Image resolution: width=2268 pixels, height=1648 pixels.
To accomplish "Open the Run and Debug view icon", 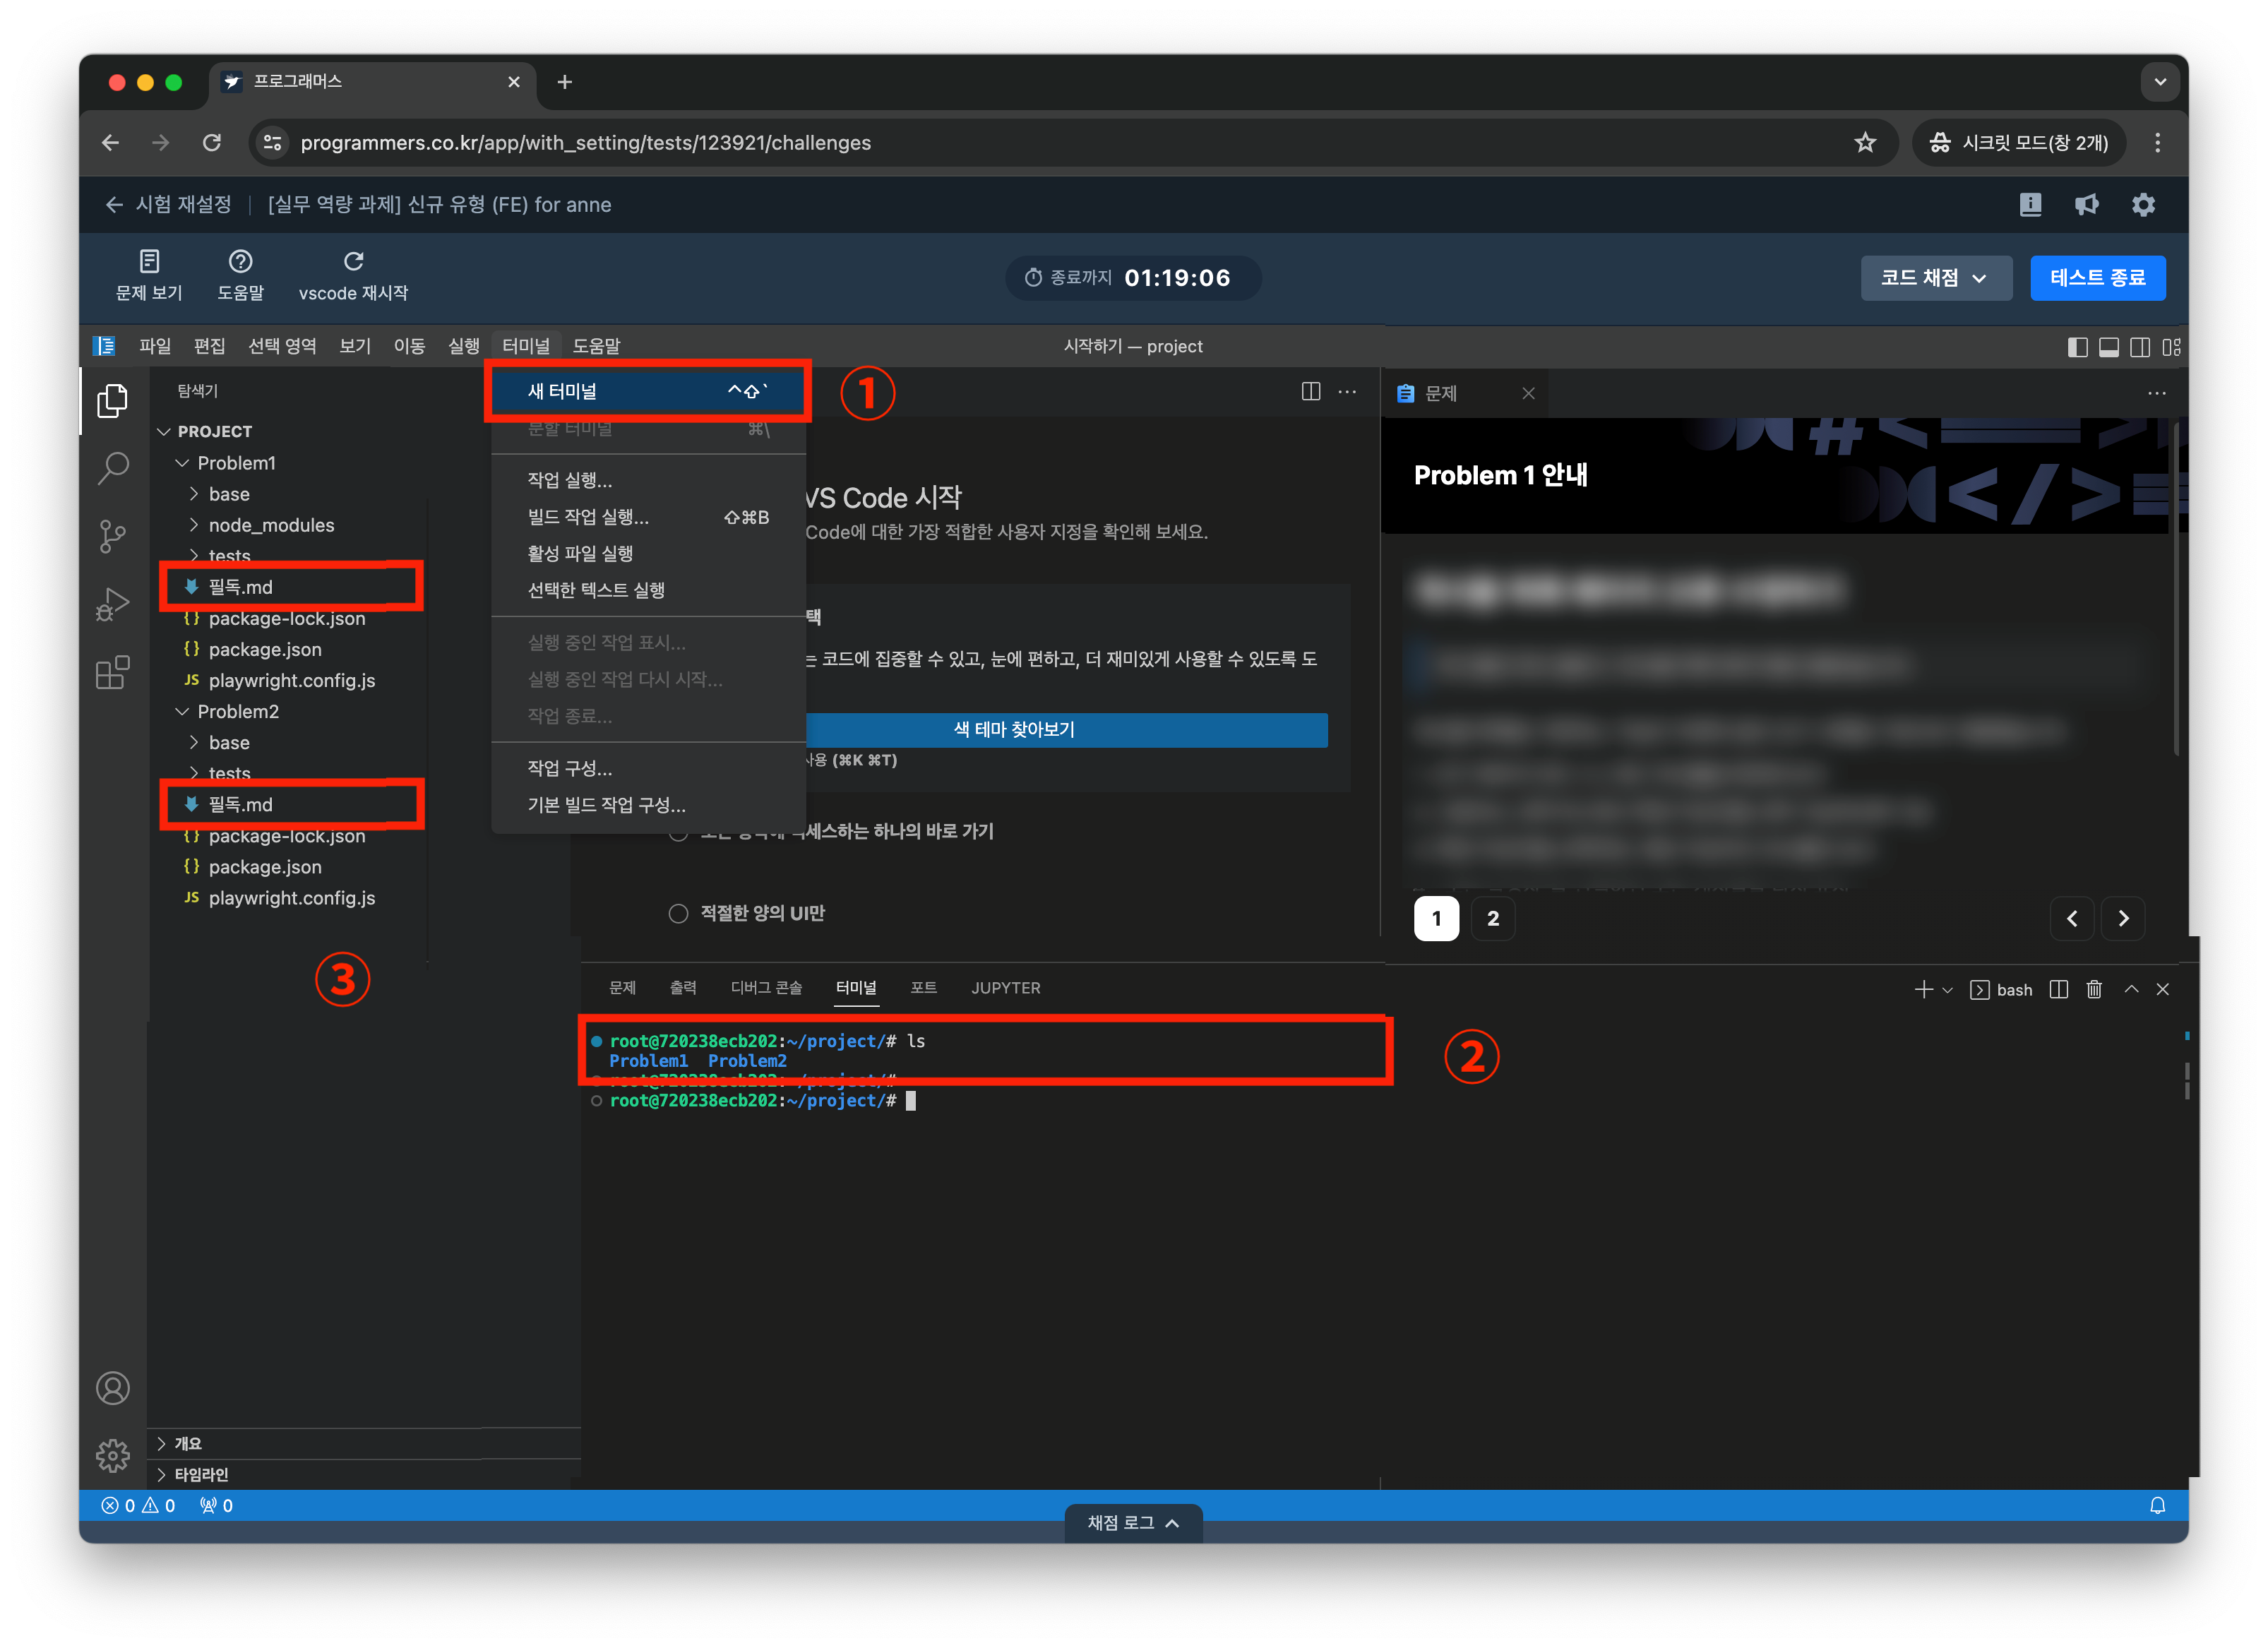I will [x=113, y=603].
